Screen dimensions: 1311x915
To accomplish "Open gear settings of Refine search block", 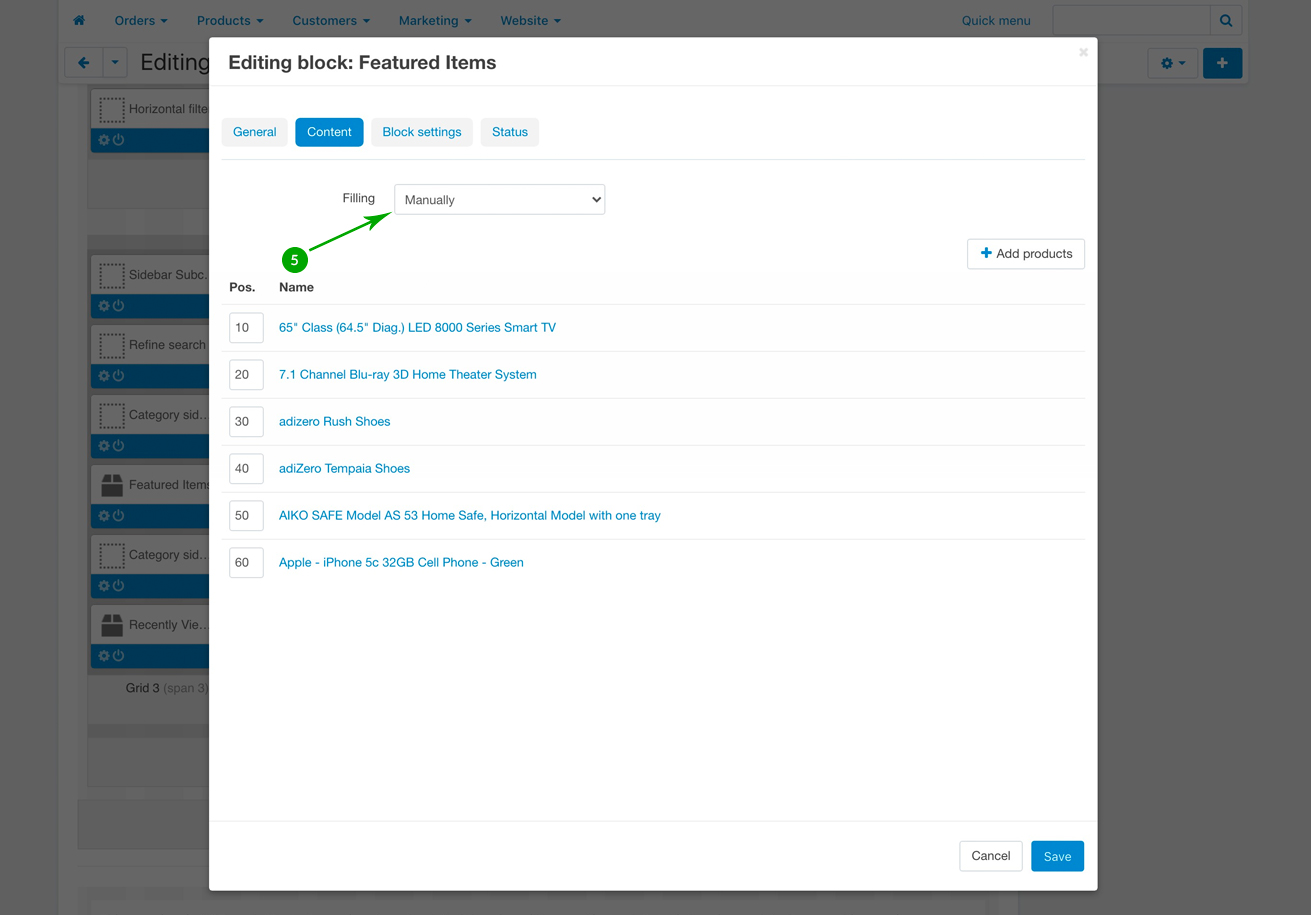I will pyautogui.click(x=104, y=376).
